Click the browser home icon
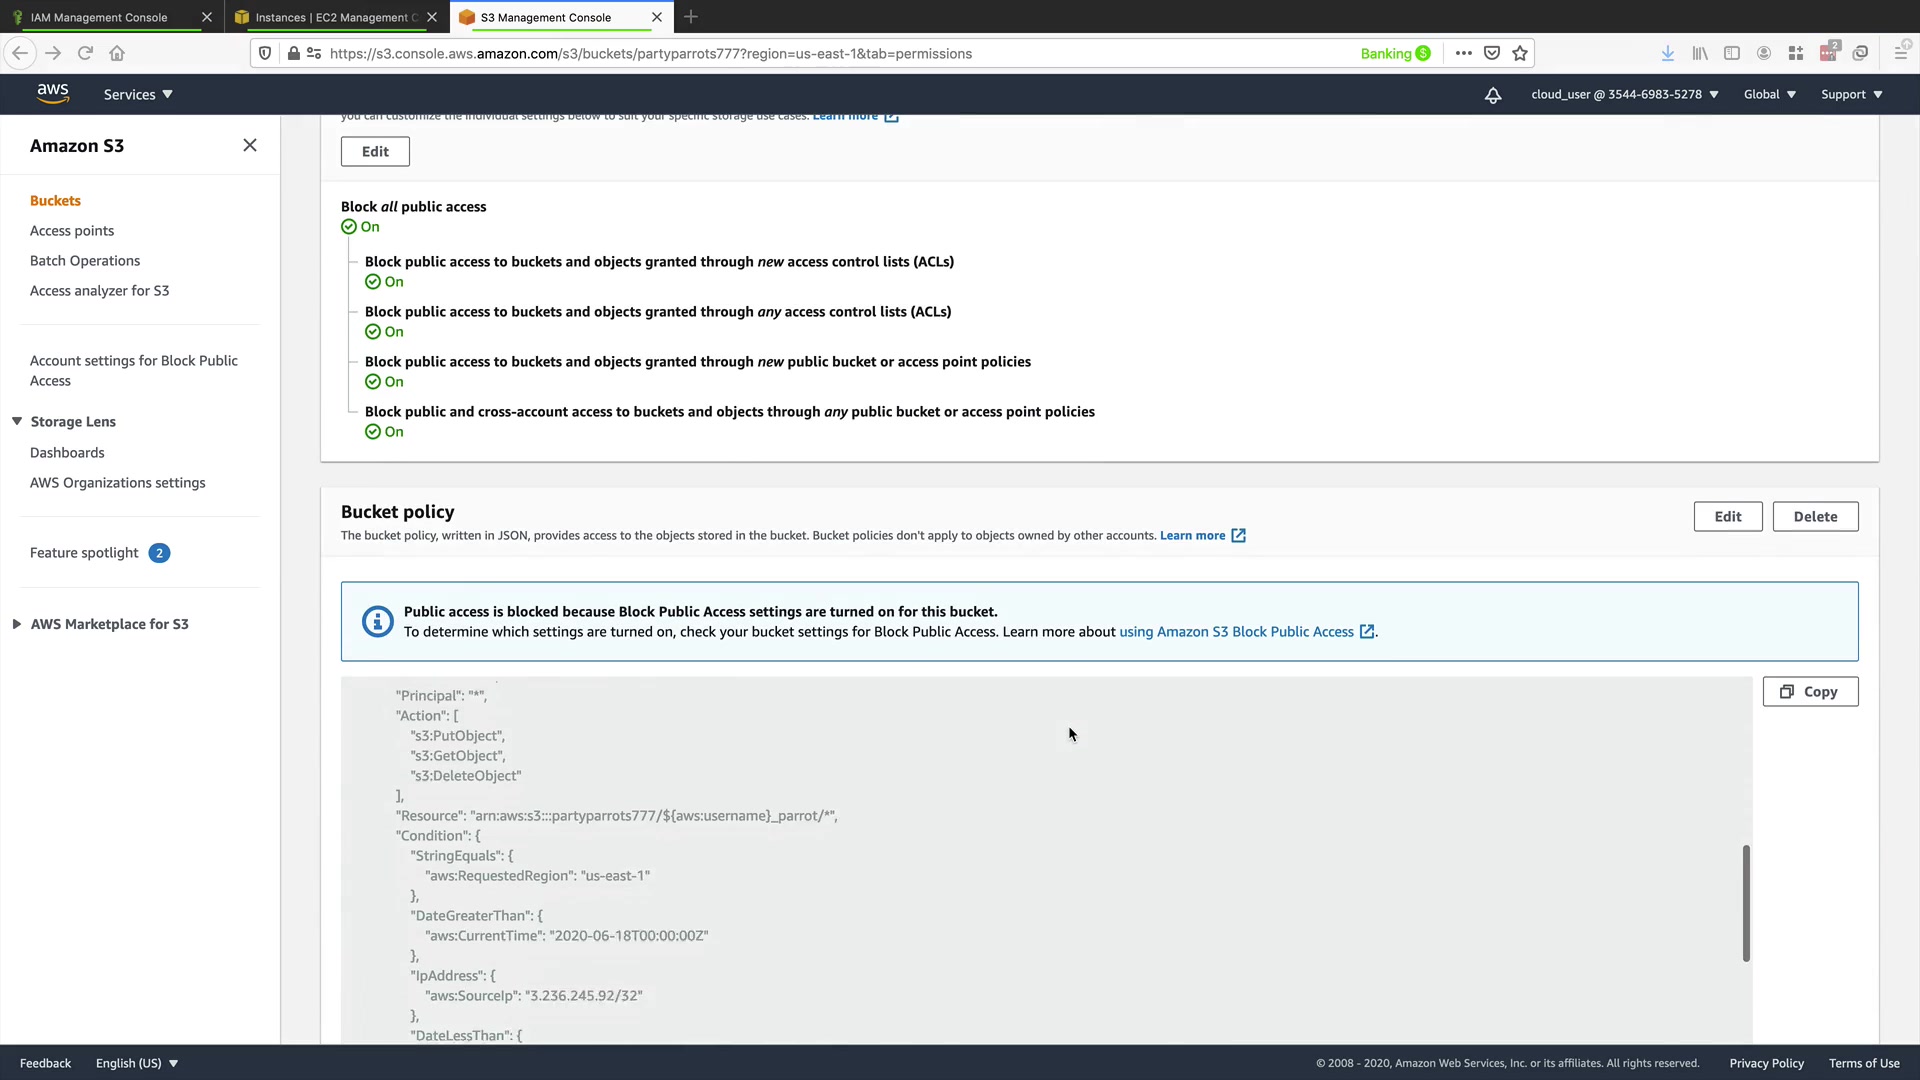 pyautogui.click(x=117, y=54)
